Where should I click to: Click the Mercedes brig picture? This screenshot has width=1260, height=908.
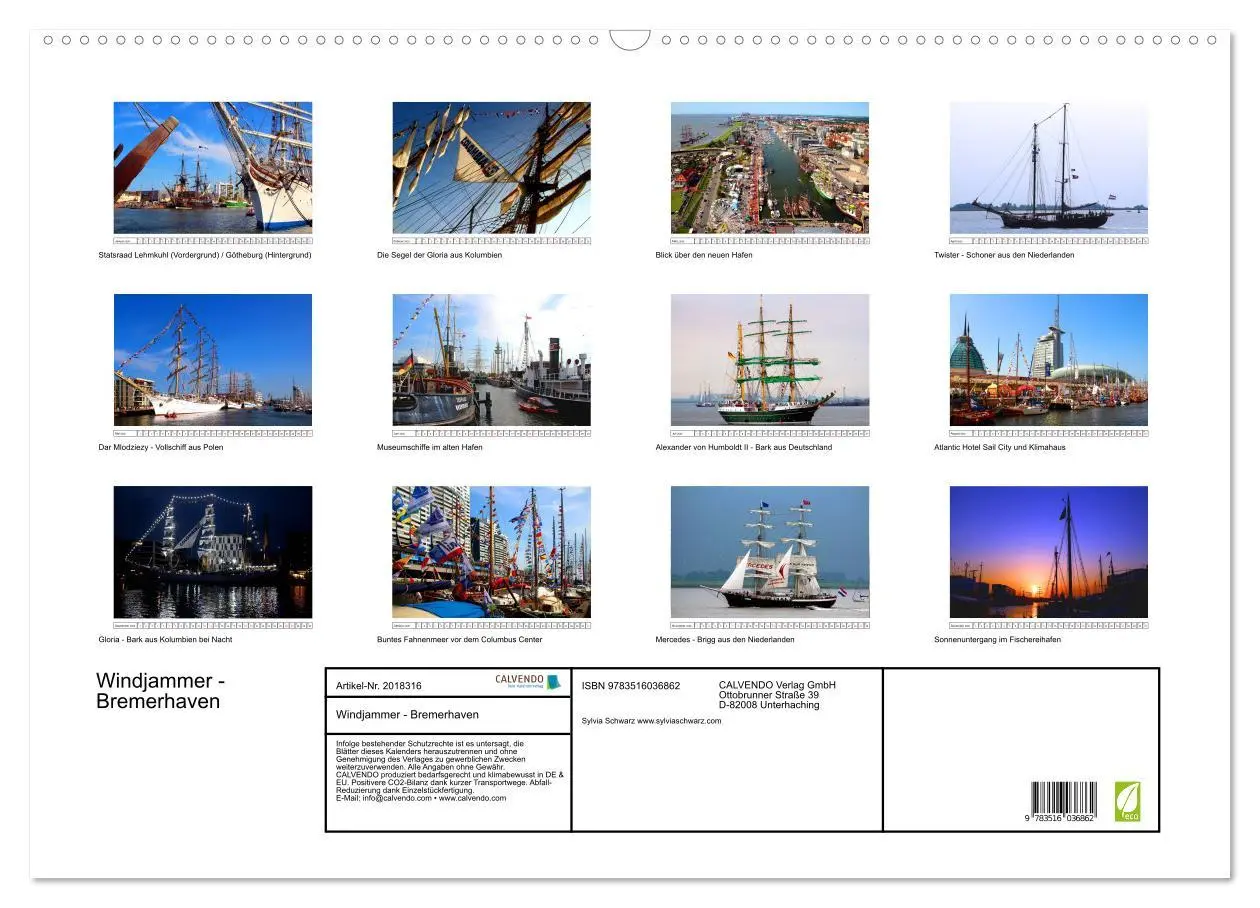[x=768, y=553]
